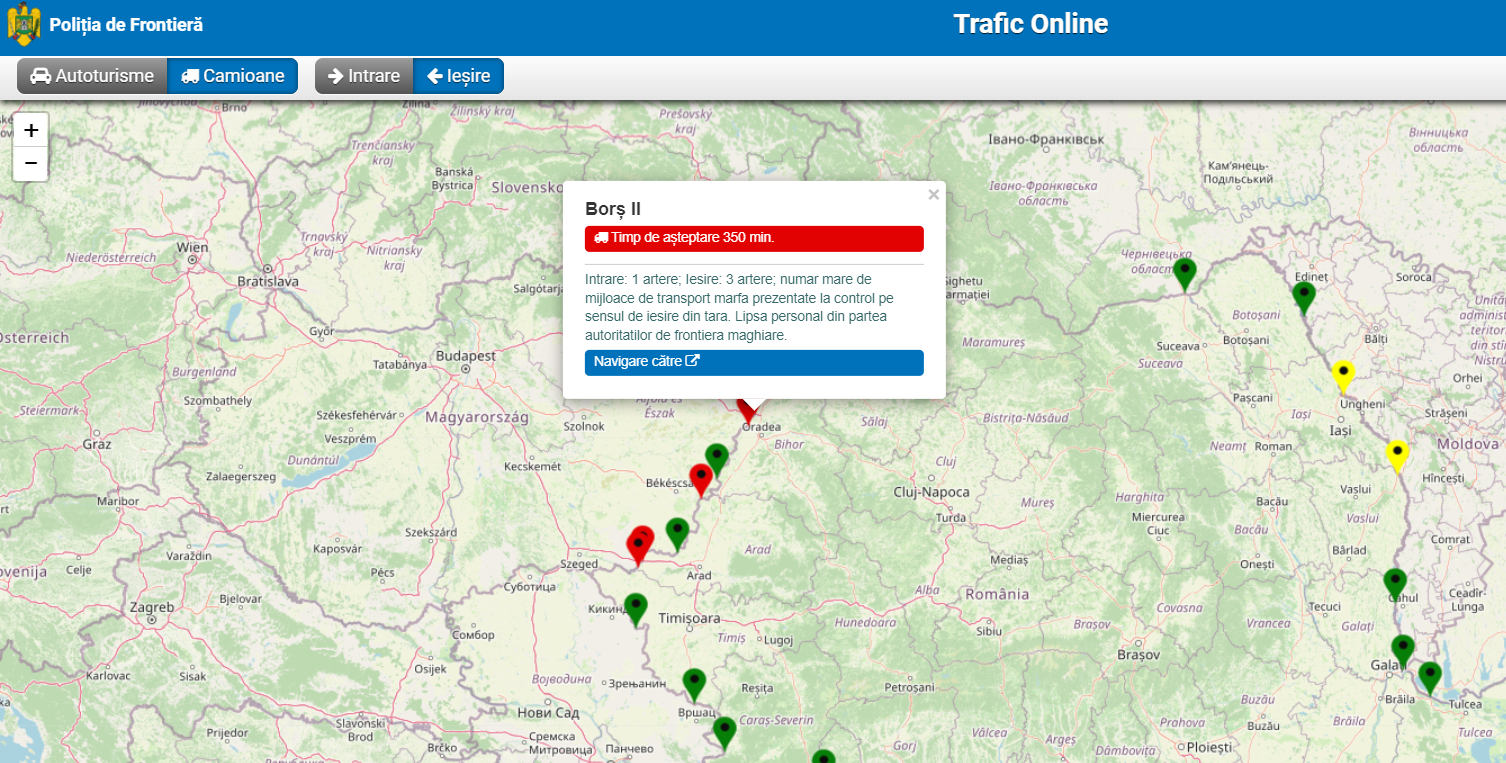Click the red marker near Békéscsaba

tap(701, 478)
